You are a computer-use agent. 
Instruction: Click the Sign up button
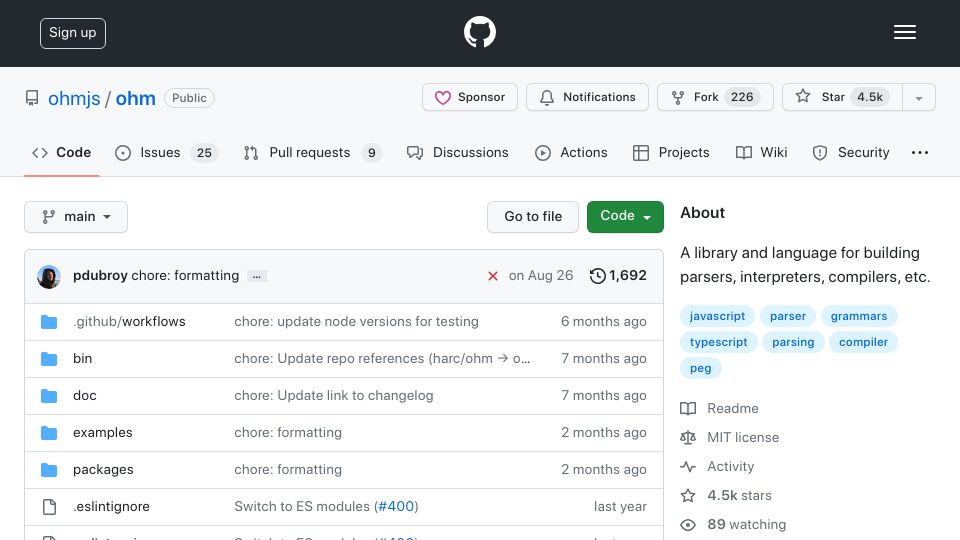tap(73, 33)
